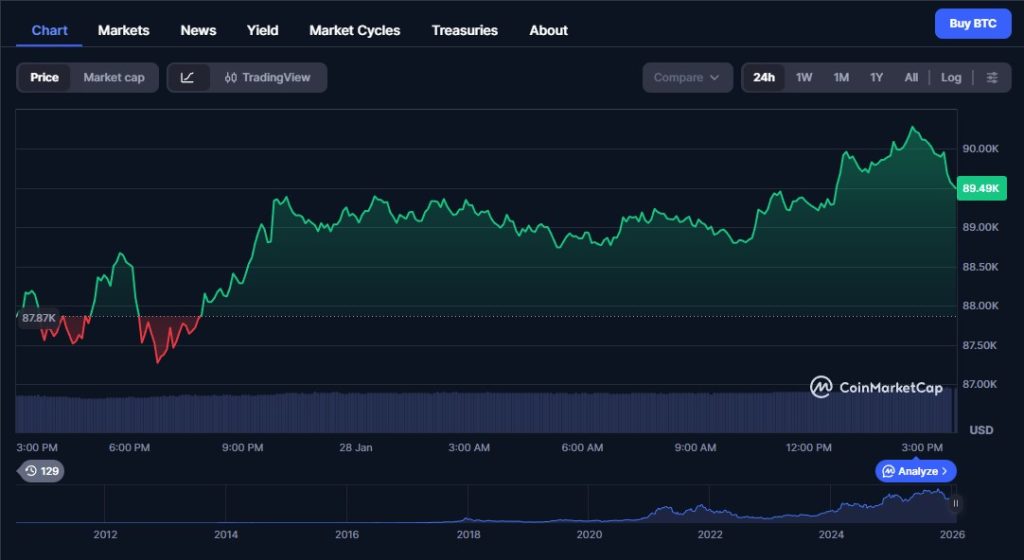Open the Treasuries tab
This screenshot has height=560, width=1024.
(x=464, y=30)
